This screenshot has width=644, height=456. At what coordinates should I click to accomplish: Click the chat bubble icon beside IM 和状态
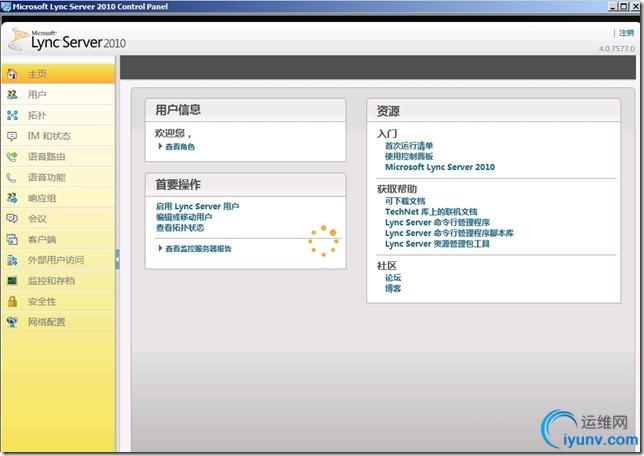pos(12,136)
